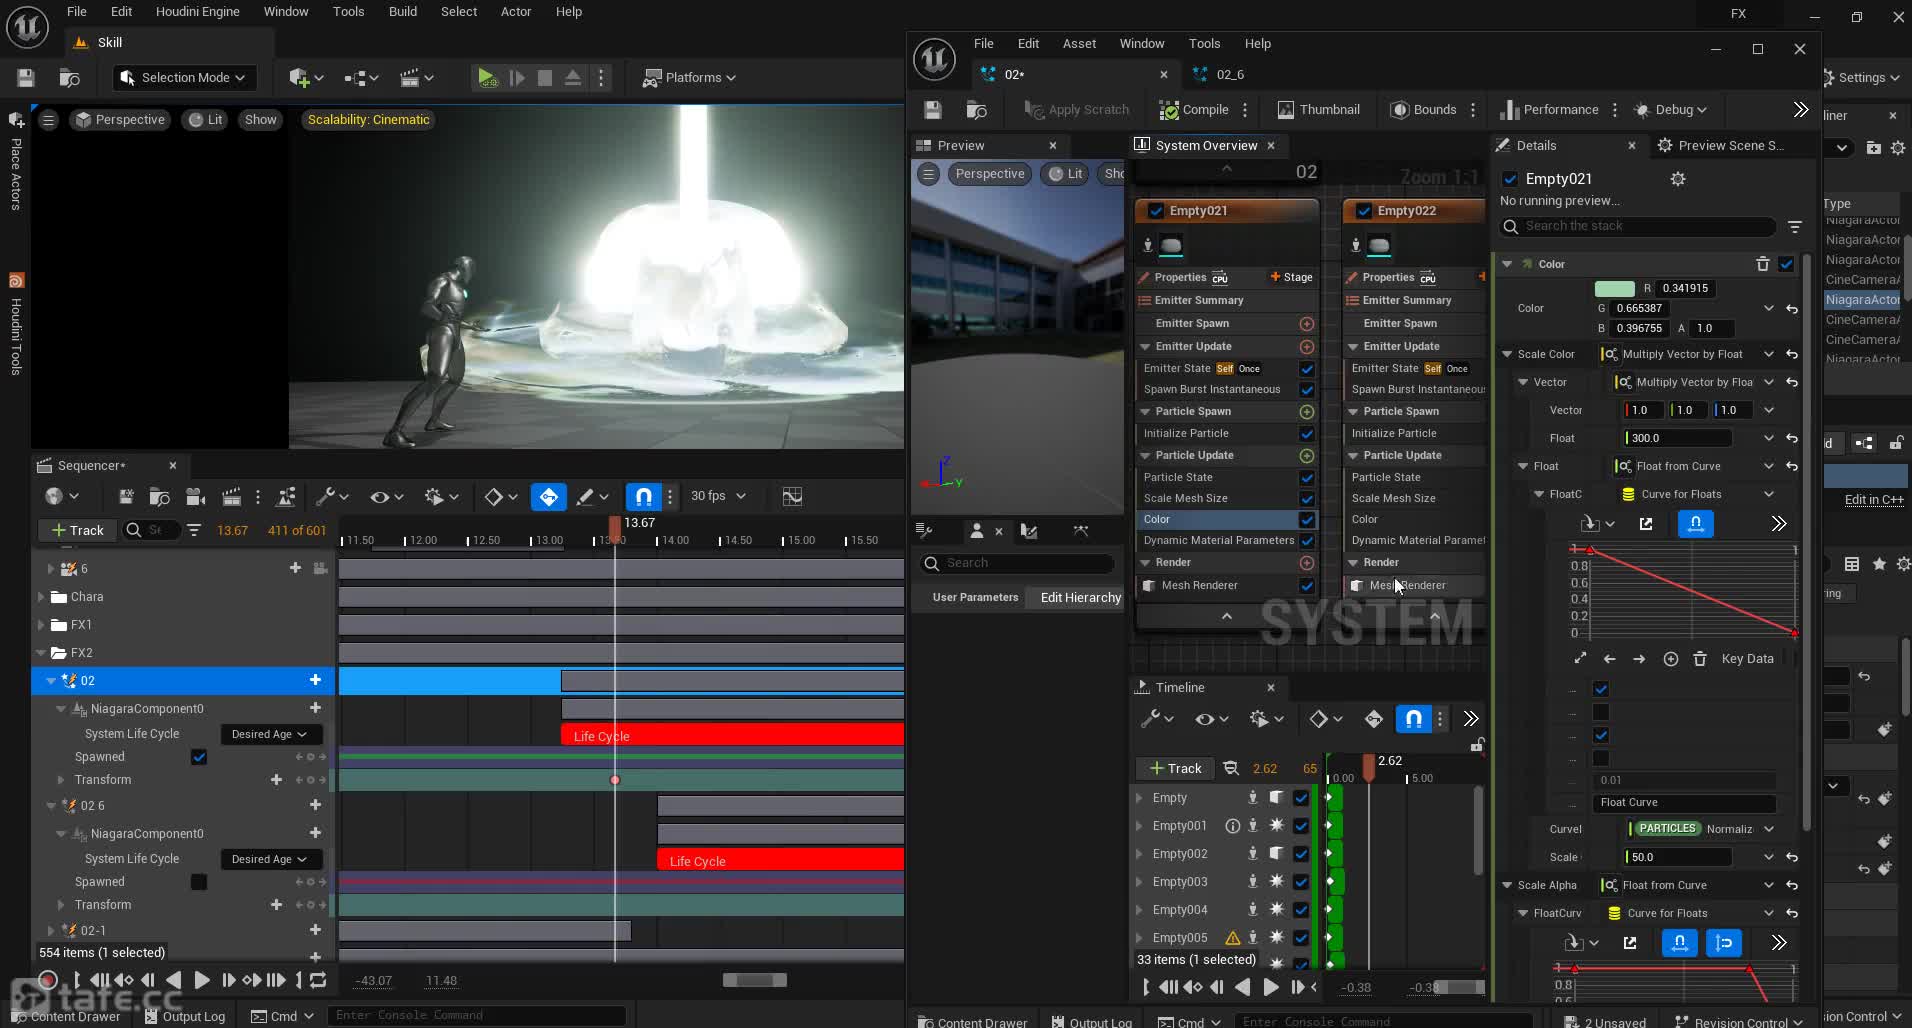Add a Stage to Empty021 emitter
1912x1028 pixels.
(1291, 278)
